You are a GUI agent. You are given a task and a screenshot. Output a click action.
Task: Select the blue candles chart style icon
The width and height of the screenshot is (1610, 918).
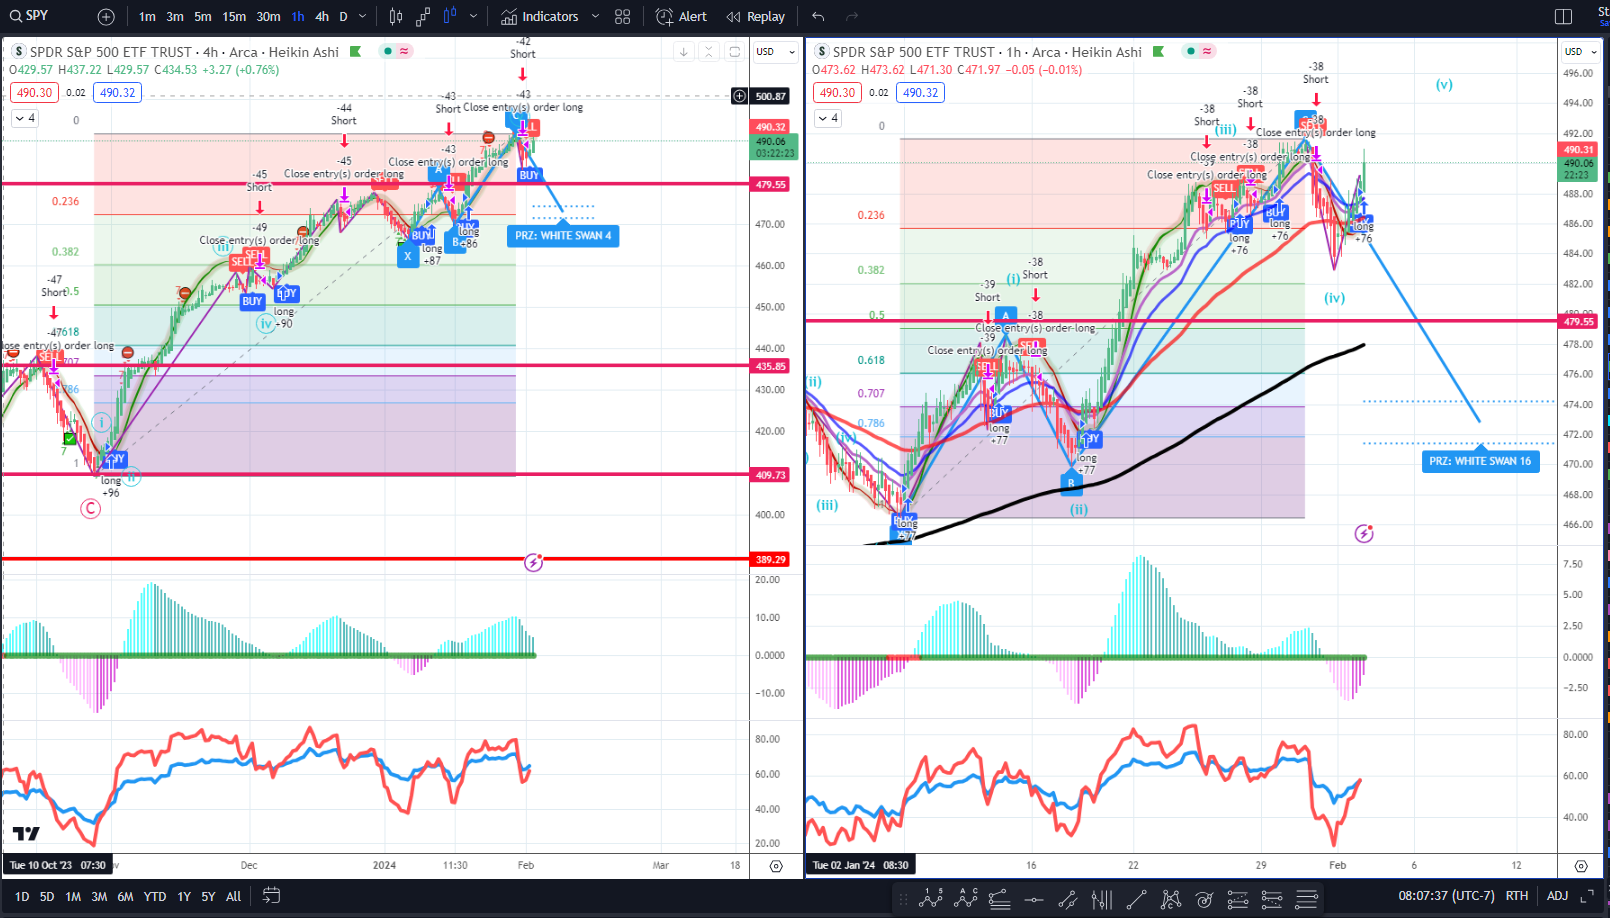450,16
